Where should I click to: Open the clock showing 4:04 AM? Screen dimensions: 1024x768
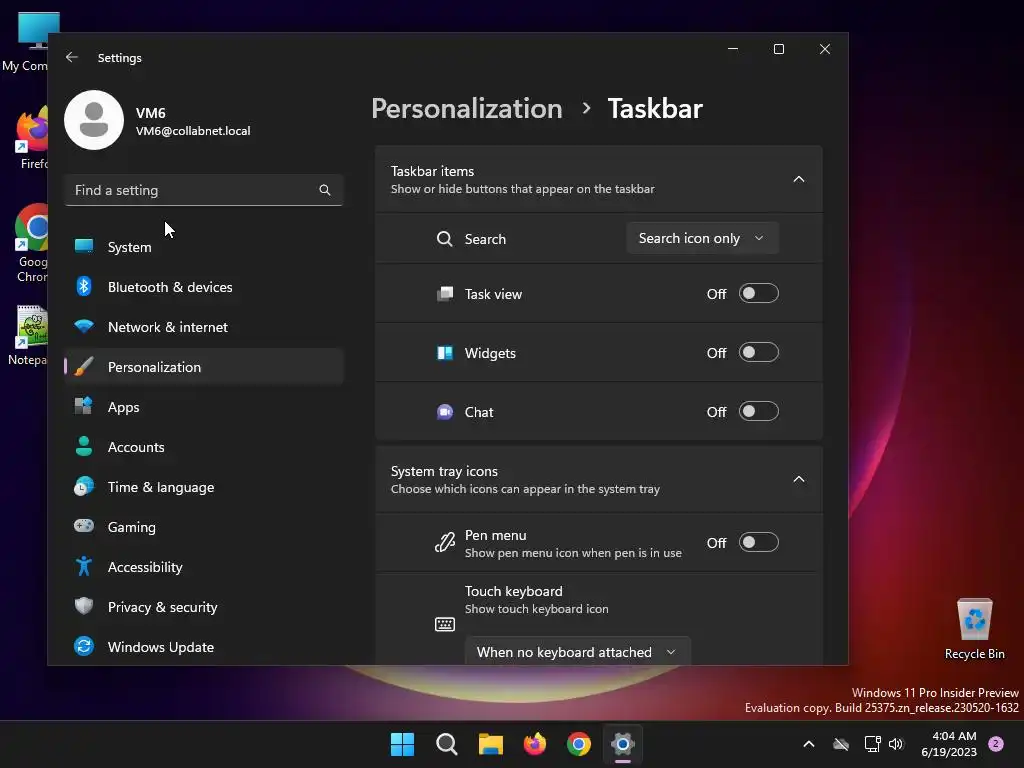pos(949,744)
